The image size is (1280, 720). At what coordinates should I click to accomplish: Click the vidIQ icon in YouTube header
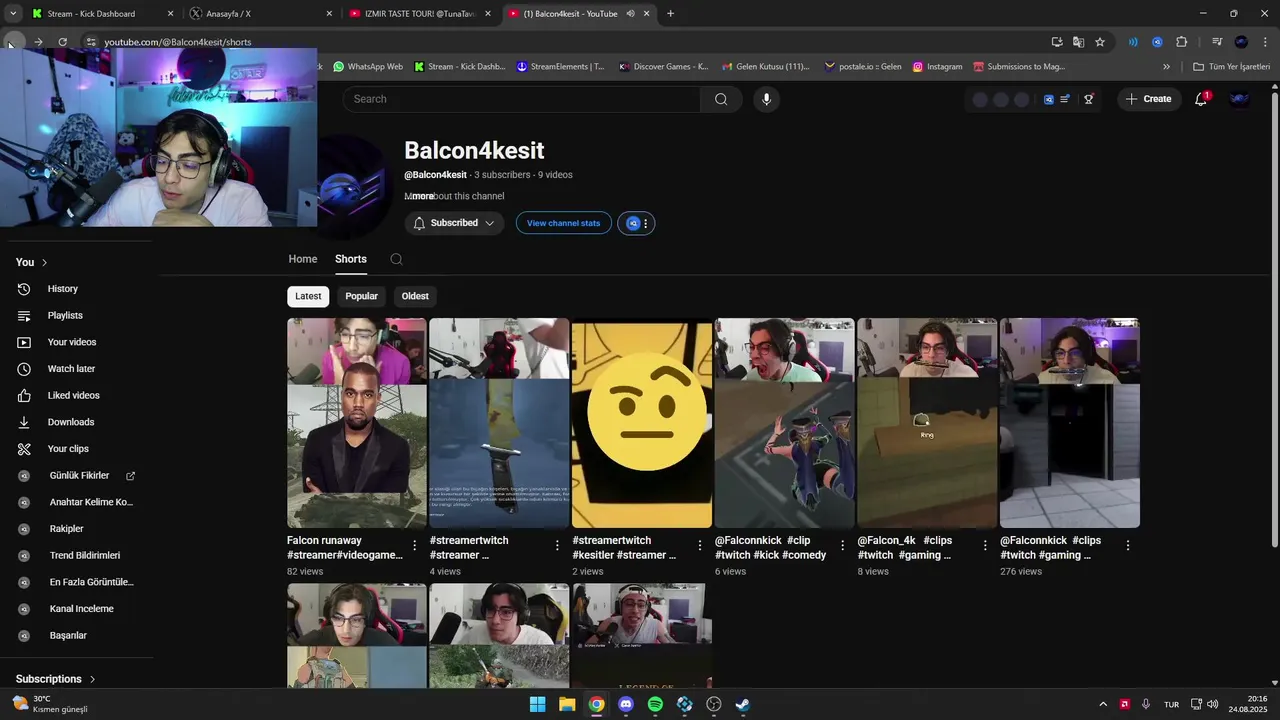point(1049,99)
